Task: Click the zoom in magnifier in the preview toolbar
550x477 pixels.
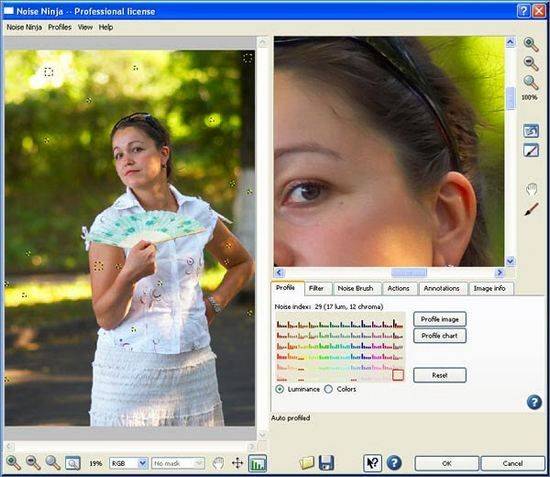Action: pos(531,45)
